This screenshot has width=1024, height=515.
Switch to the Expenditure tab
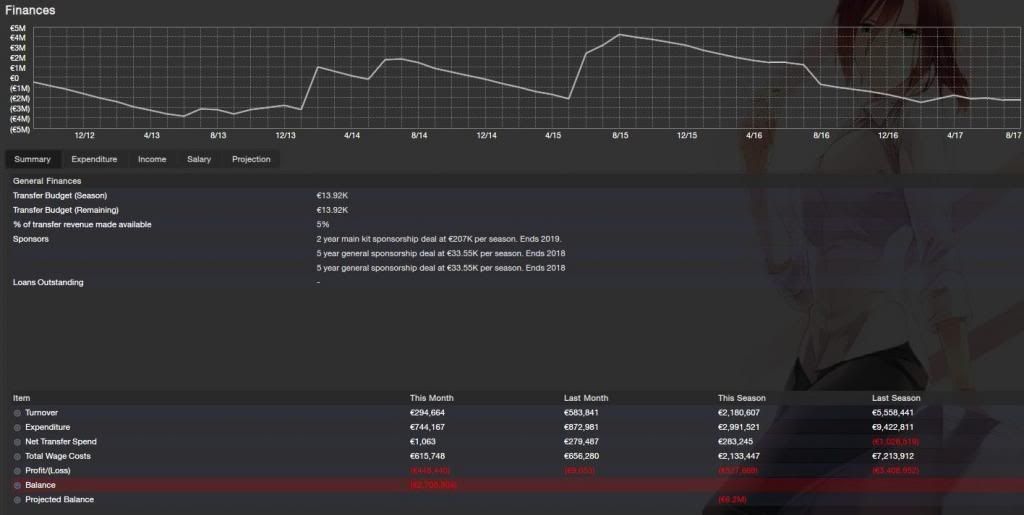[94, 159]
